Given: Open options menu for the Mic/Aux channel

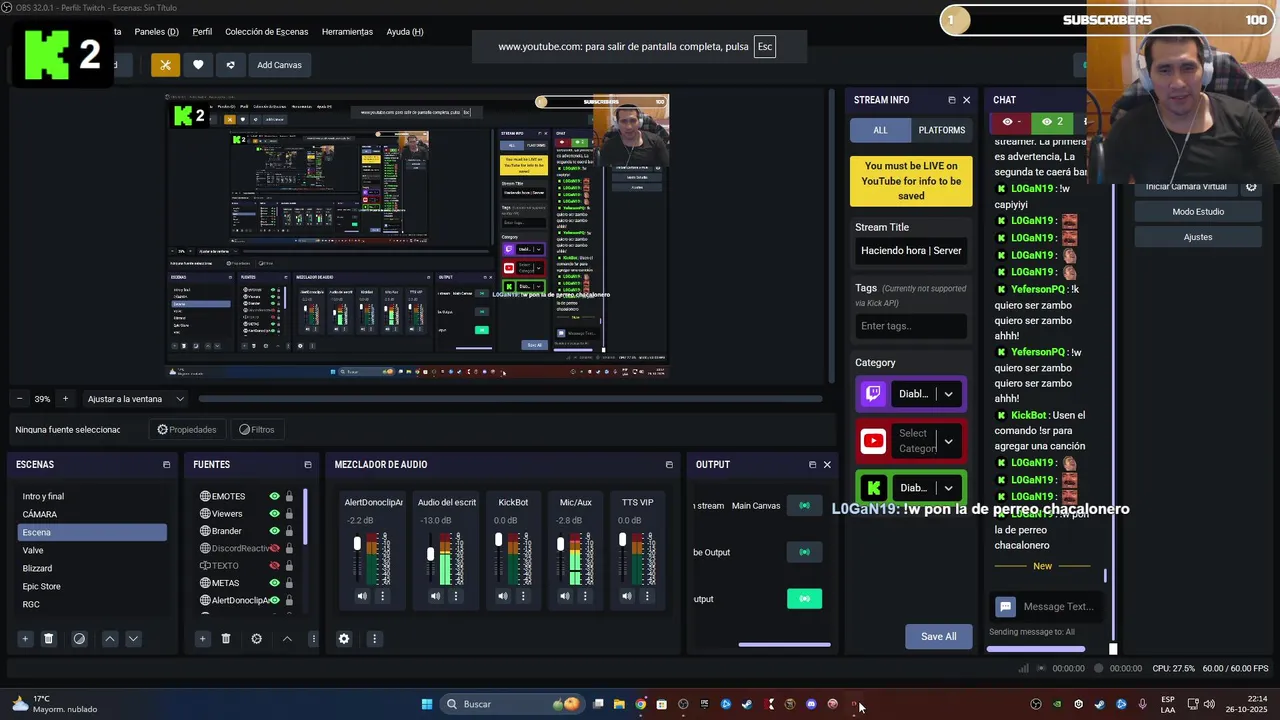Looking at the screenshot, I should point(585,596).
